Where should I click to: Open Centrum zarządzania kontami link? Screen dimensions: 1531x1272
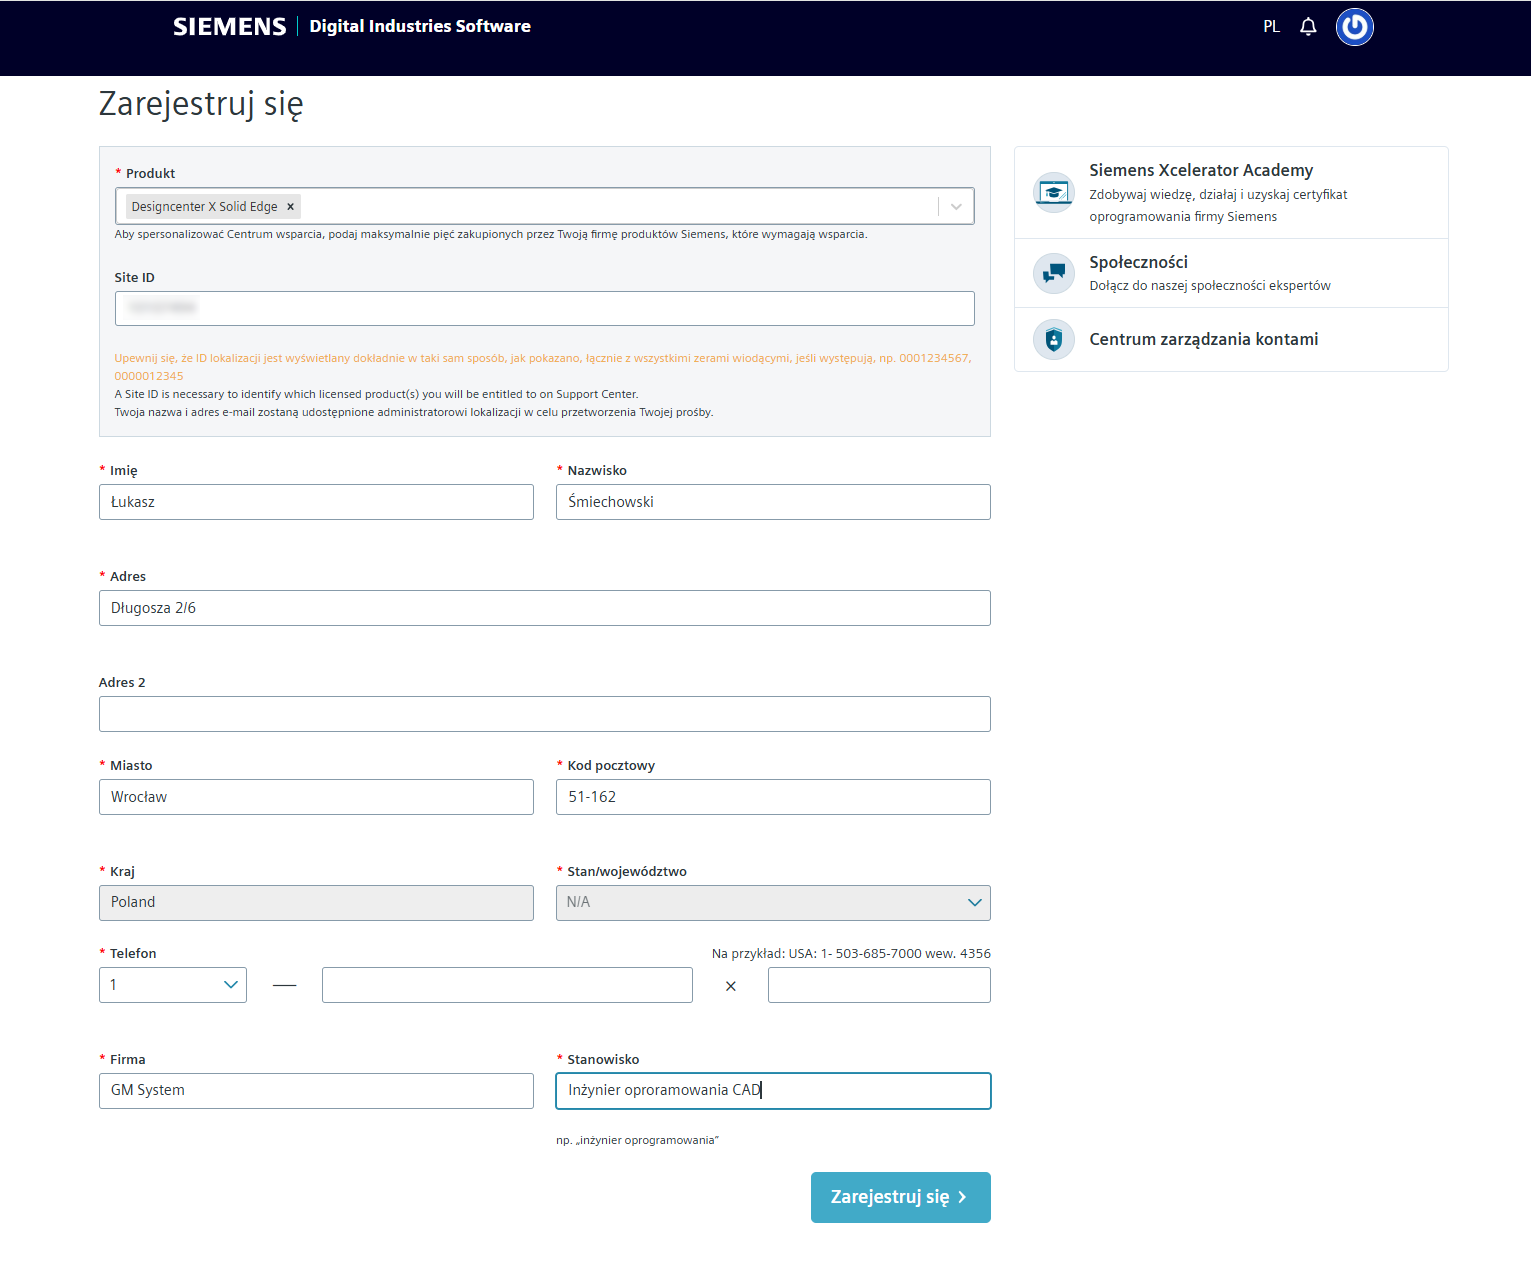pyautogui.click(x=1203, y=339)
